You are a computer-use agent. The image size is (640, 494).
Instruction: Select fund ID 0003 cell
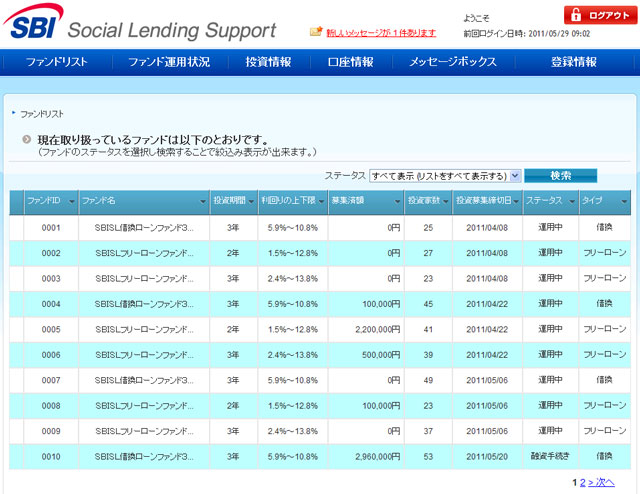51,278
